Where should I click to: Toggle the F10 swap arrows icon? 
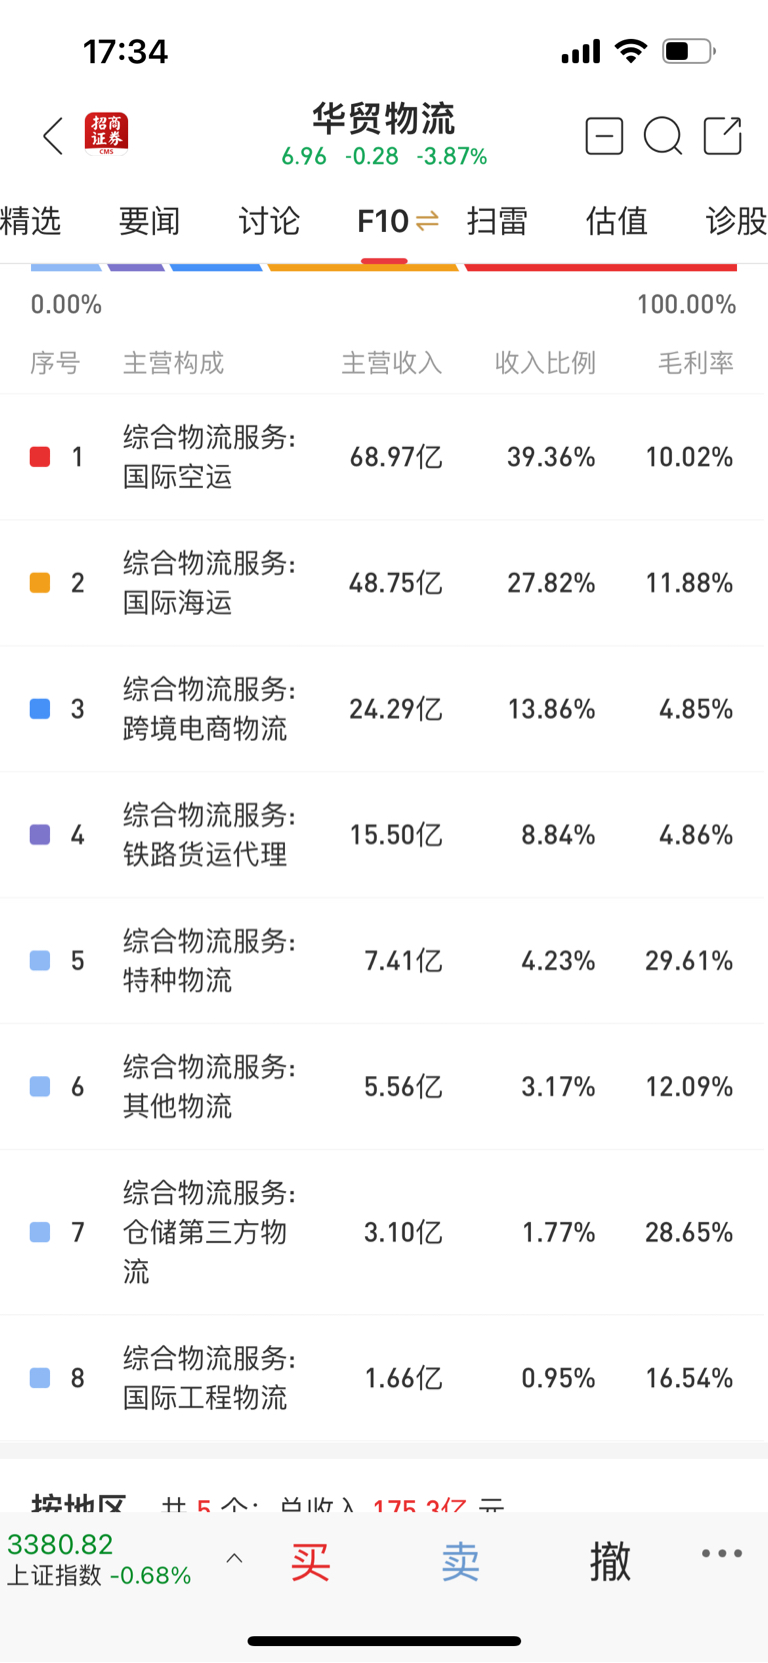[x=427, y=221]
